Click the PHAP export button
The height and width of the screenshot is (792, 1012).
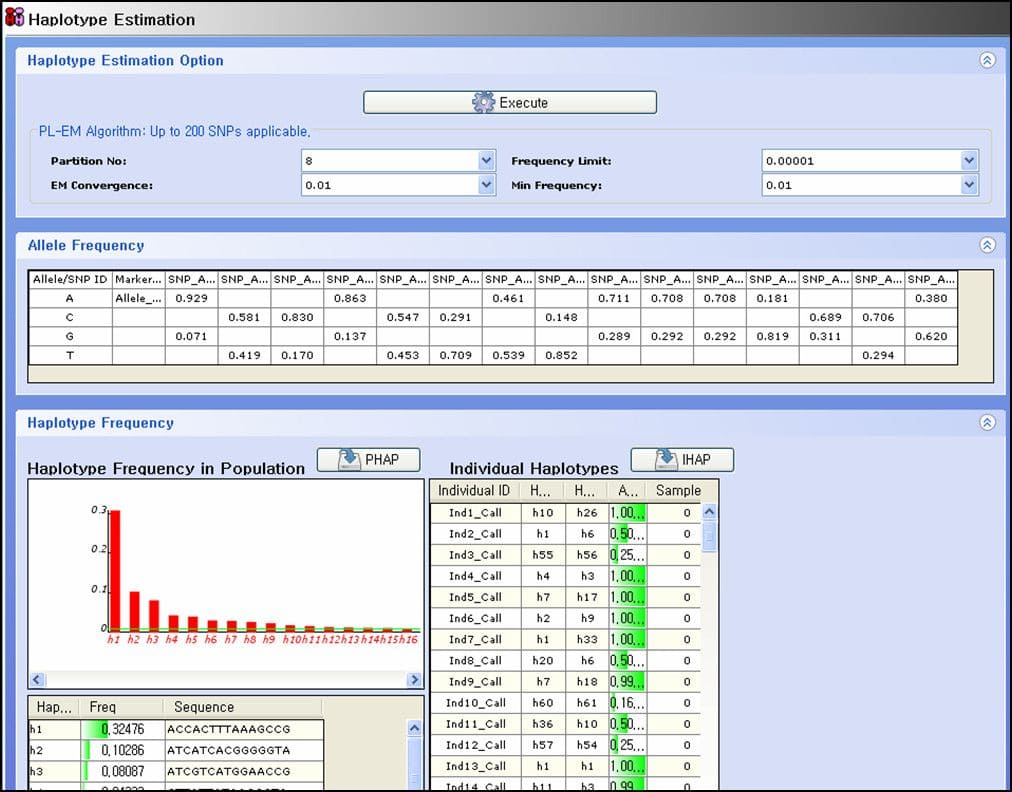[x=368, y=460]
